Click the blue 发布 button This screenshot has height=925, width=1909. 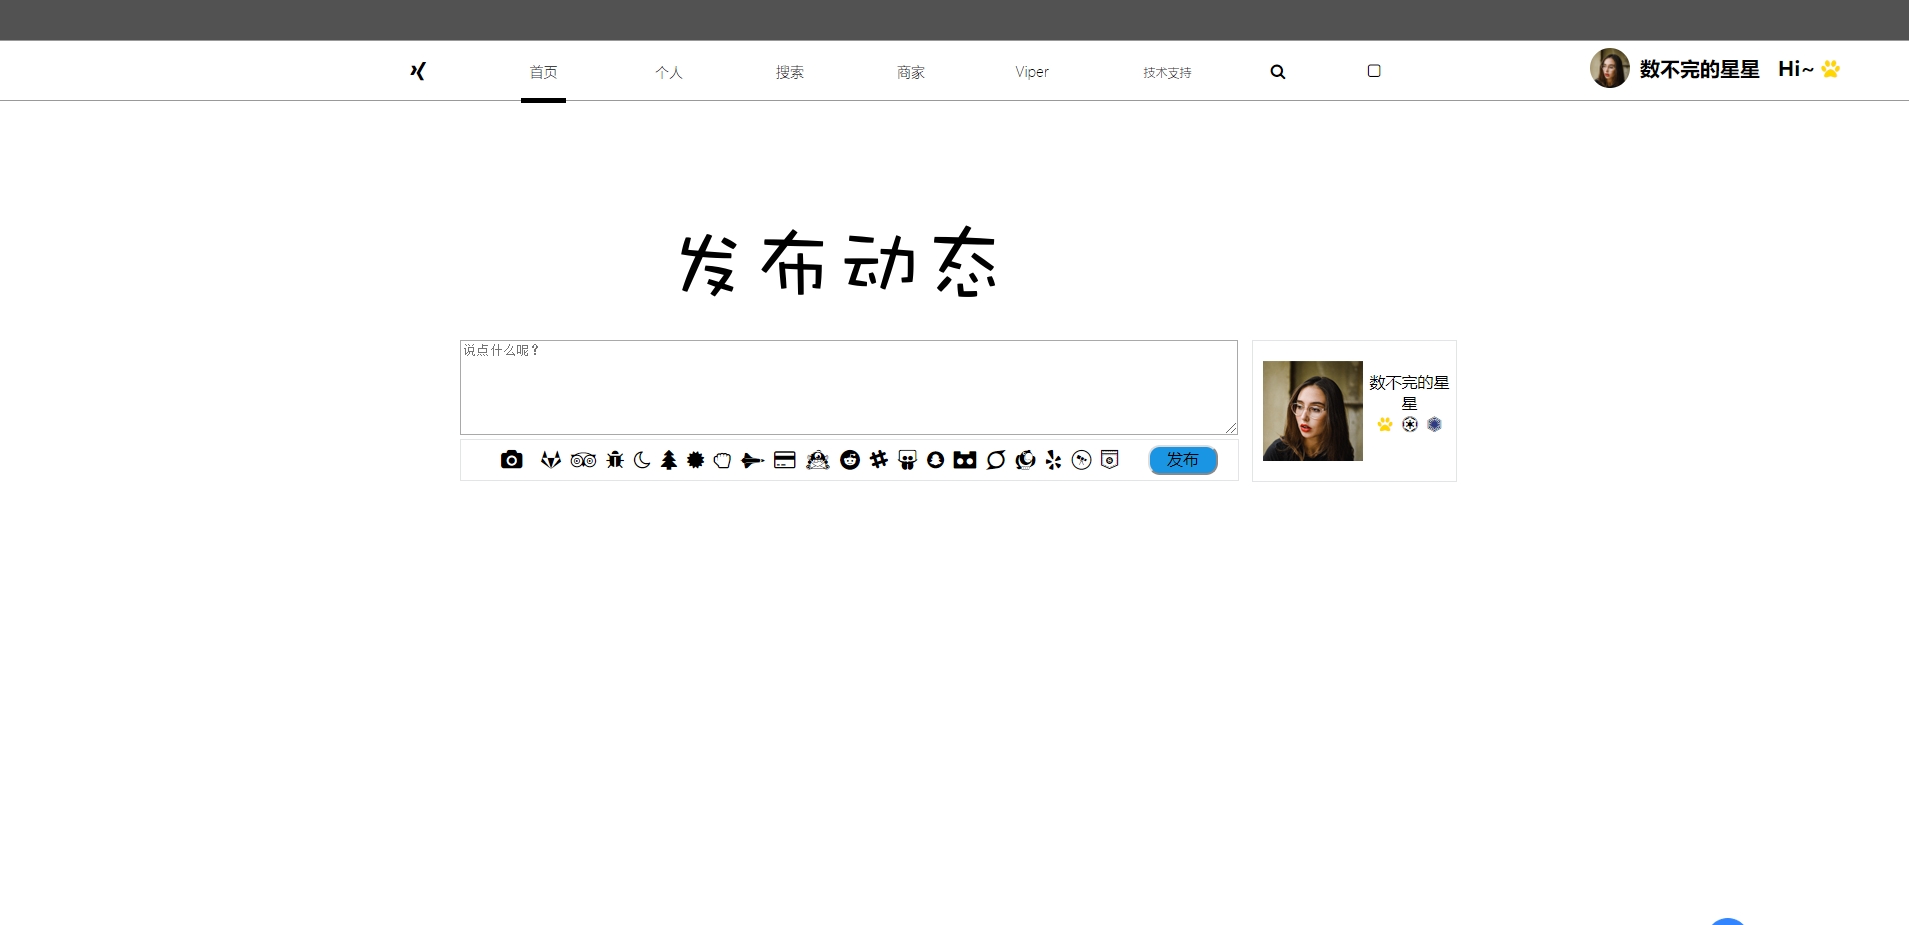pyautogui.click(x=1183, y=460)
